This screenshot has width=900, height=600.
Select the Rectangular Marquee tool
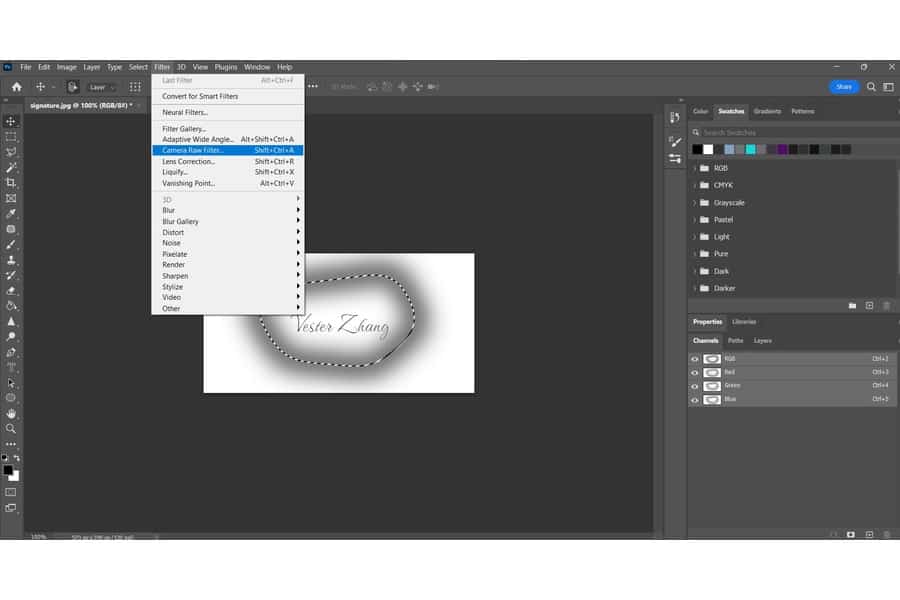coord(11,137)
